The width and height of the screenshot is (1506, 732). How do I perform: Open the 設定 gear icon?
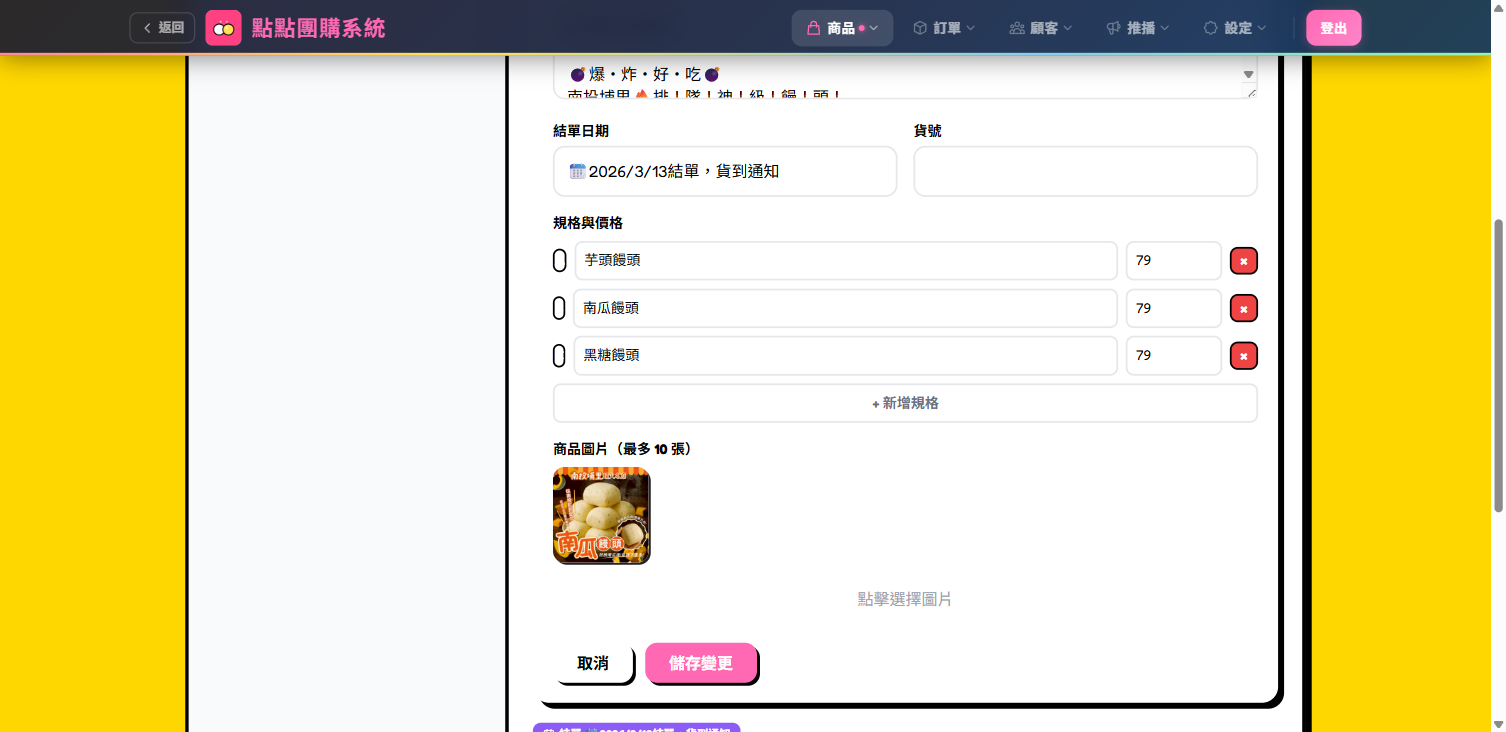coord(1209,27)
